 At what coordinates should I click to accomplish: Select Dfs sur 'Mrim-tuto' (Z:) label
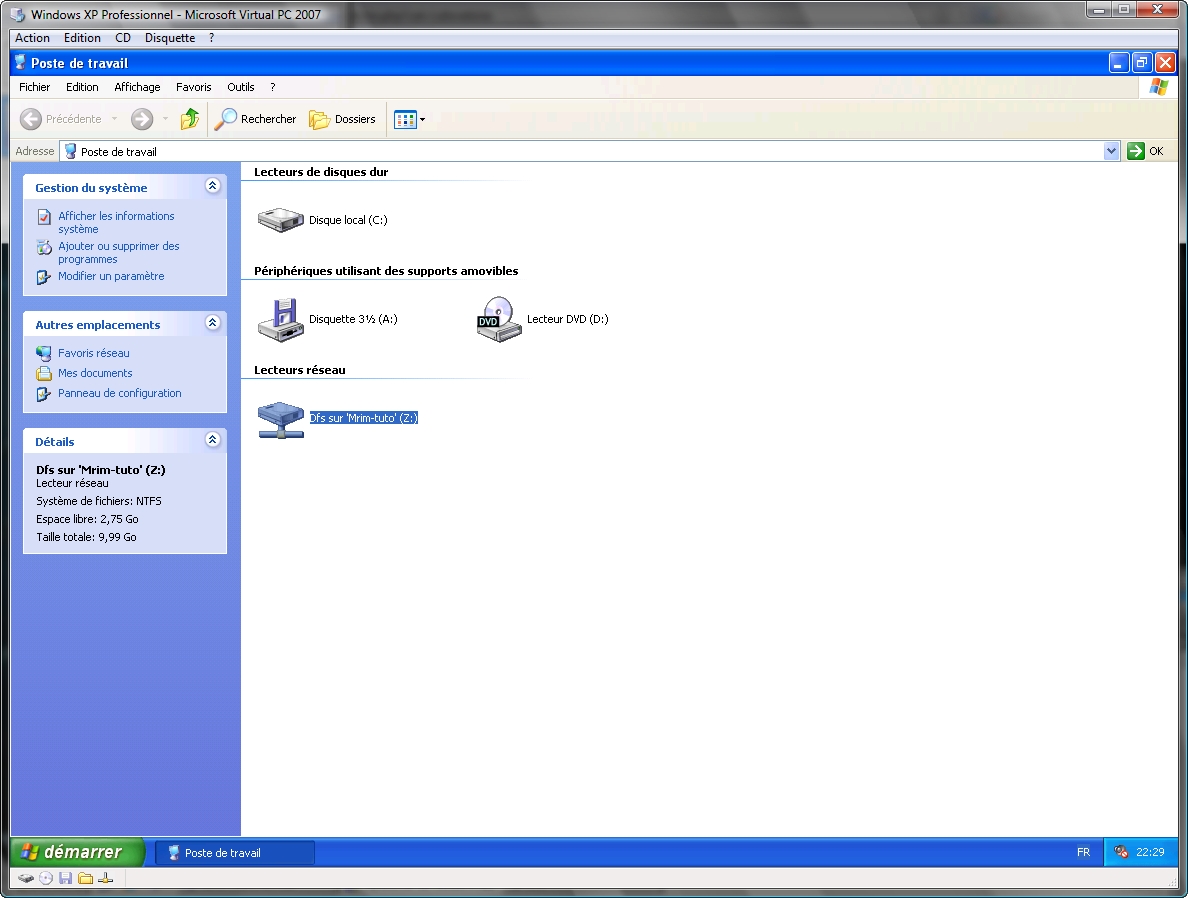pos(364,418)
